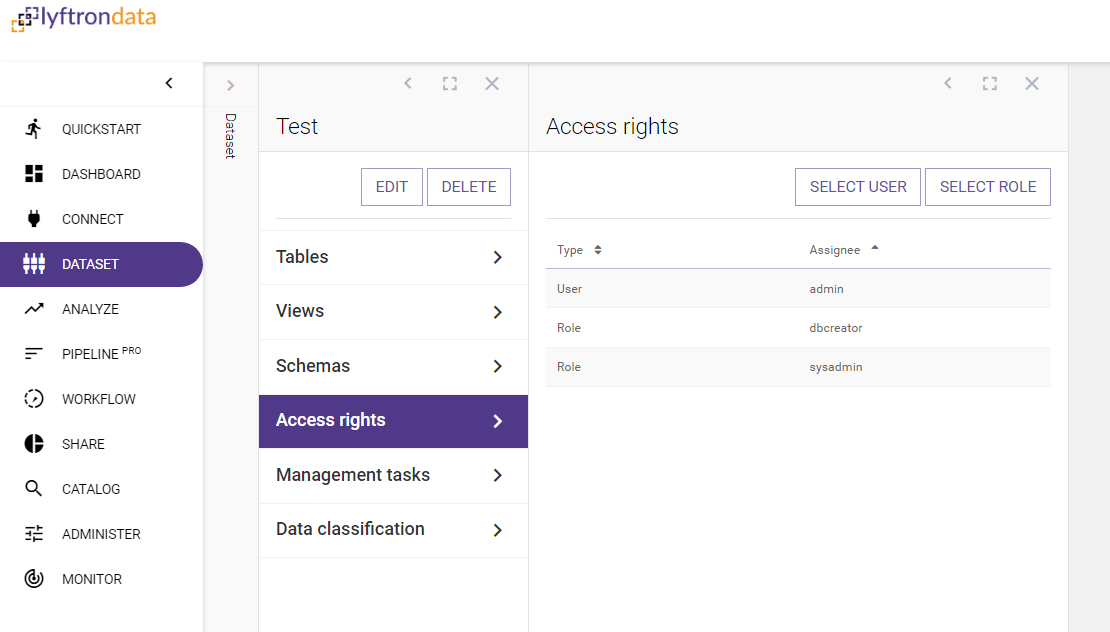Click the Type column header
This screenshot has height=632, width=1110.
coord(570,250)
